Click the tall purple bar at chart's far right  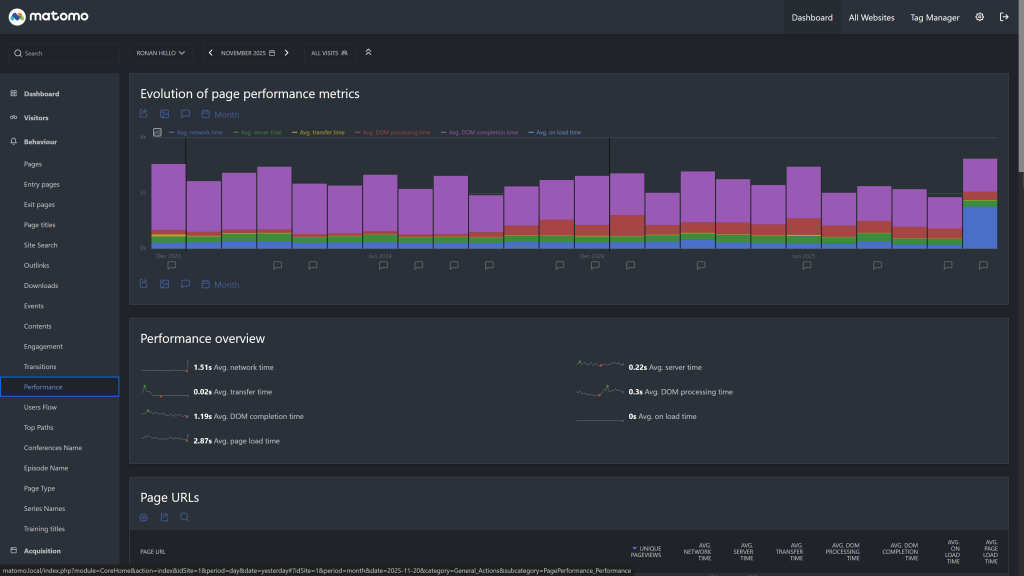[980, 174]
